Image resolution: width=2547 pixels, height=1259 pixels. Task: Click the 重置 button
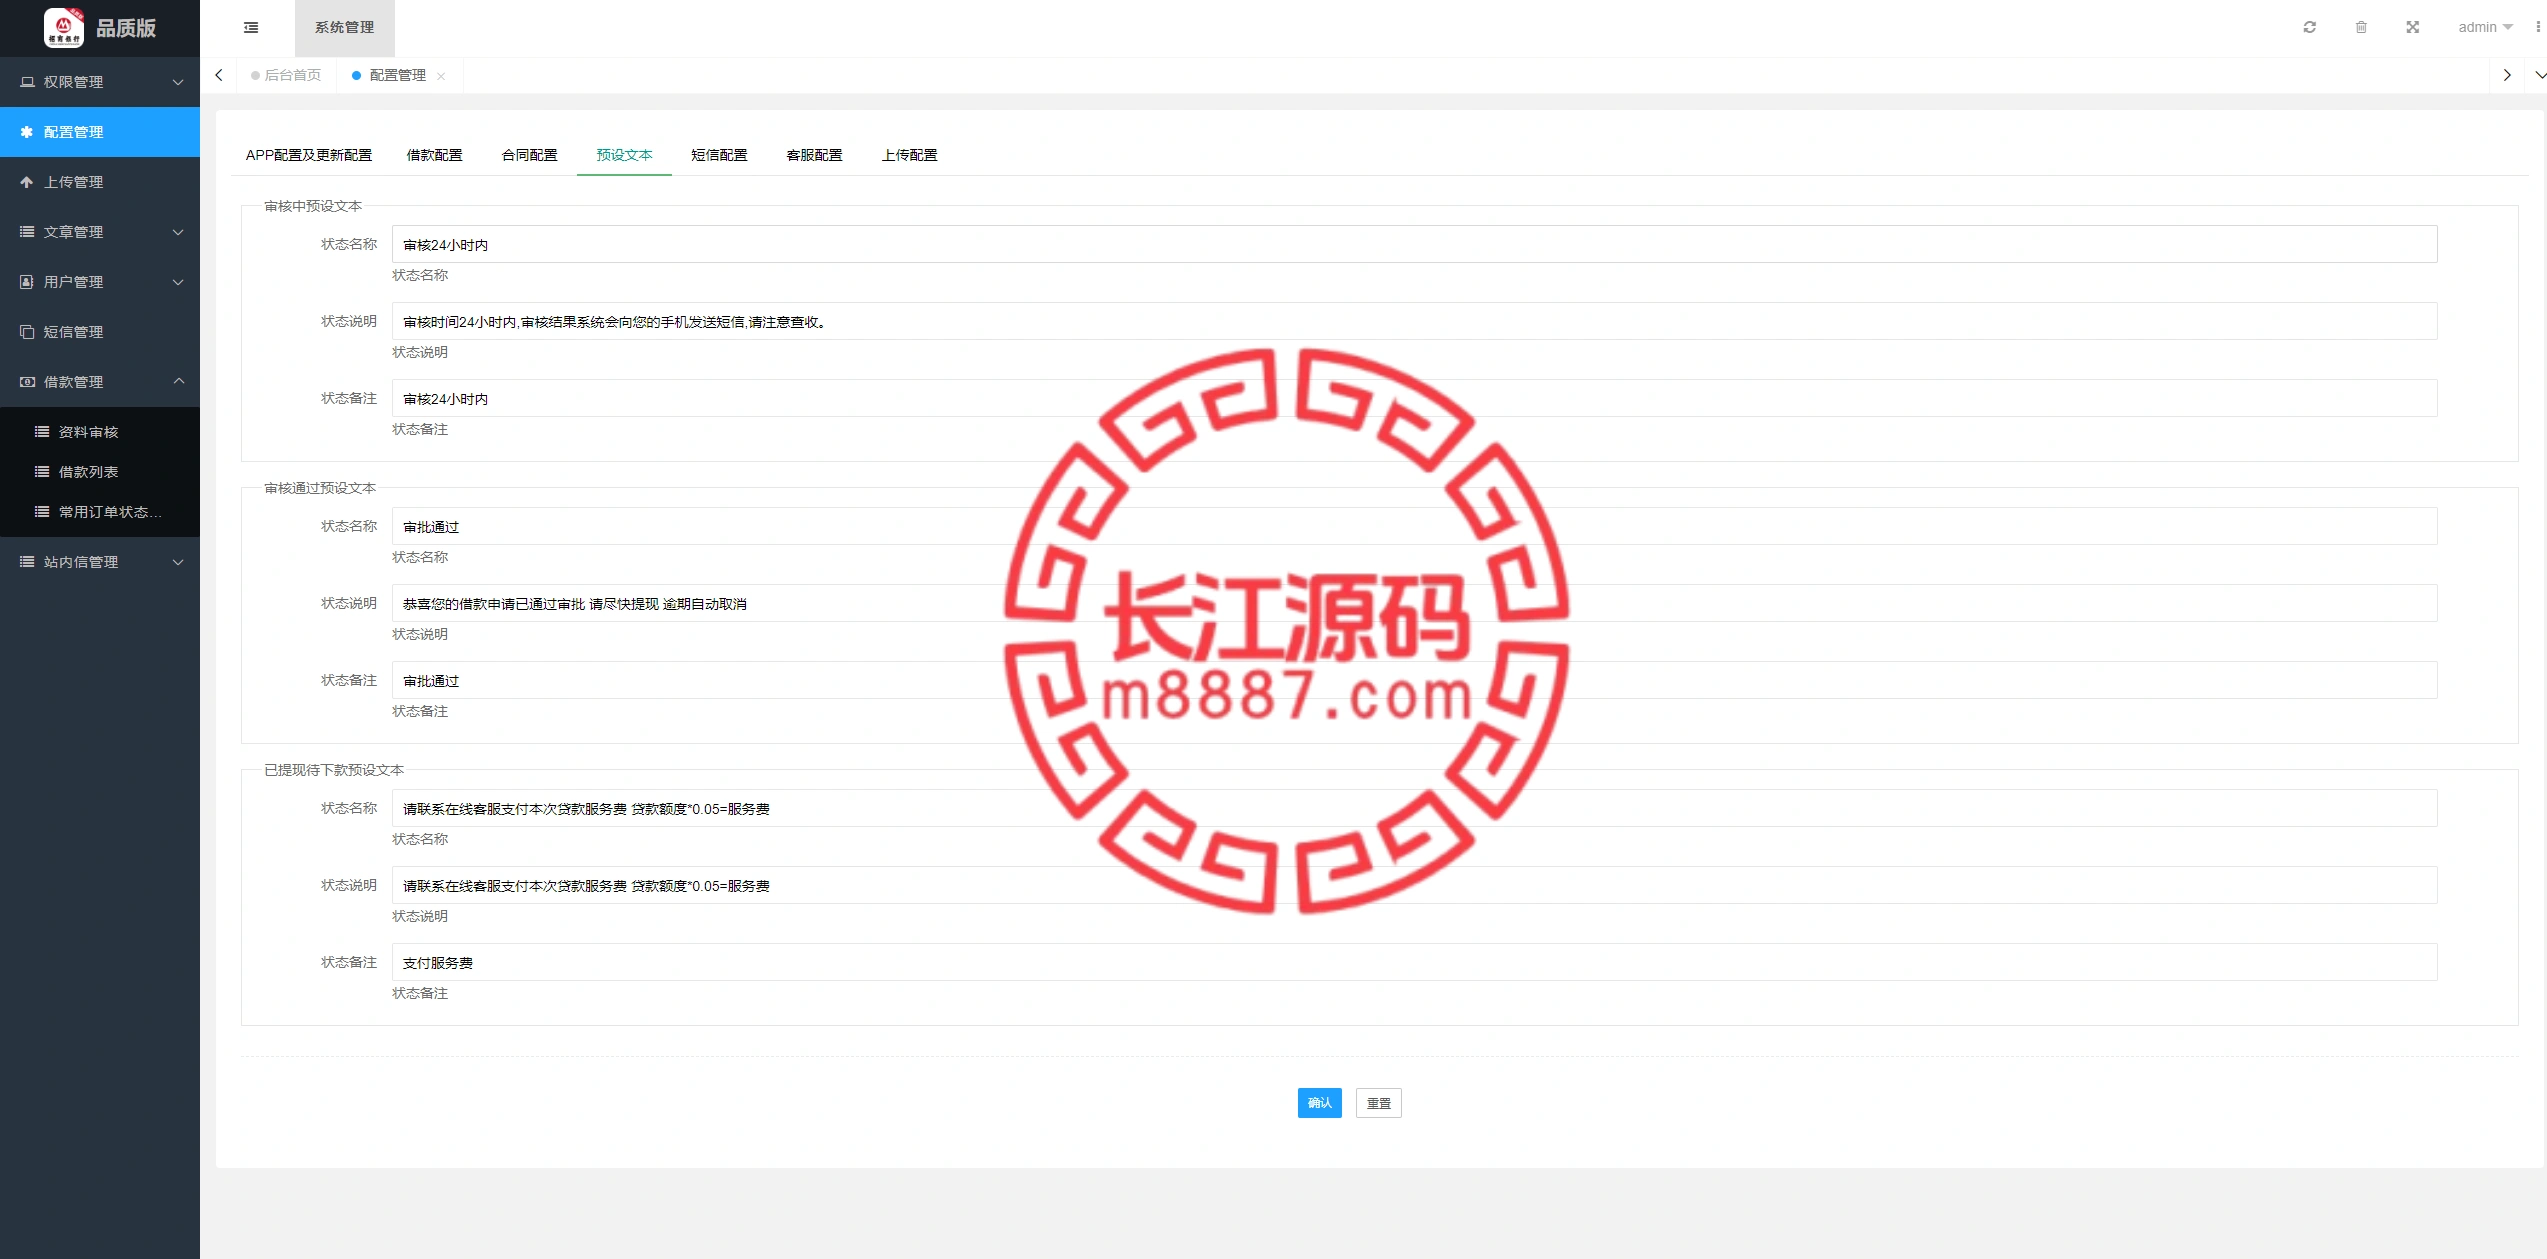click(x=1379, y=1103)
